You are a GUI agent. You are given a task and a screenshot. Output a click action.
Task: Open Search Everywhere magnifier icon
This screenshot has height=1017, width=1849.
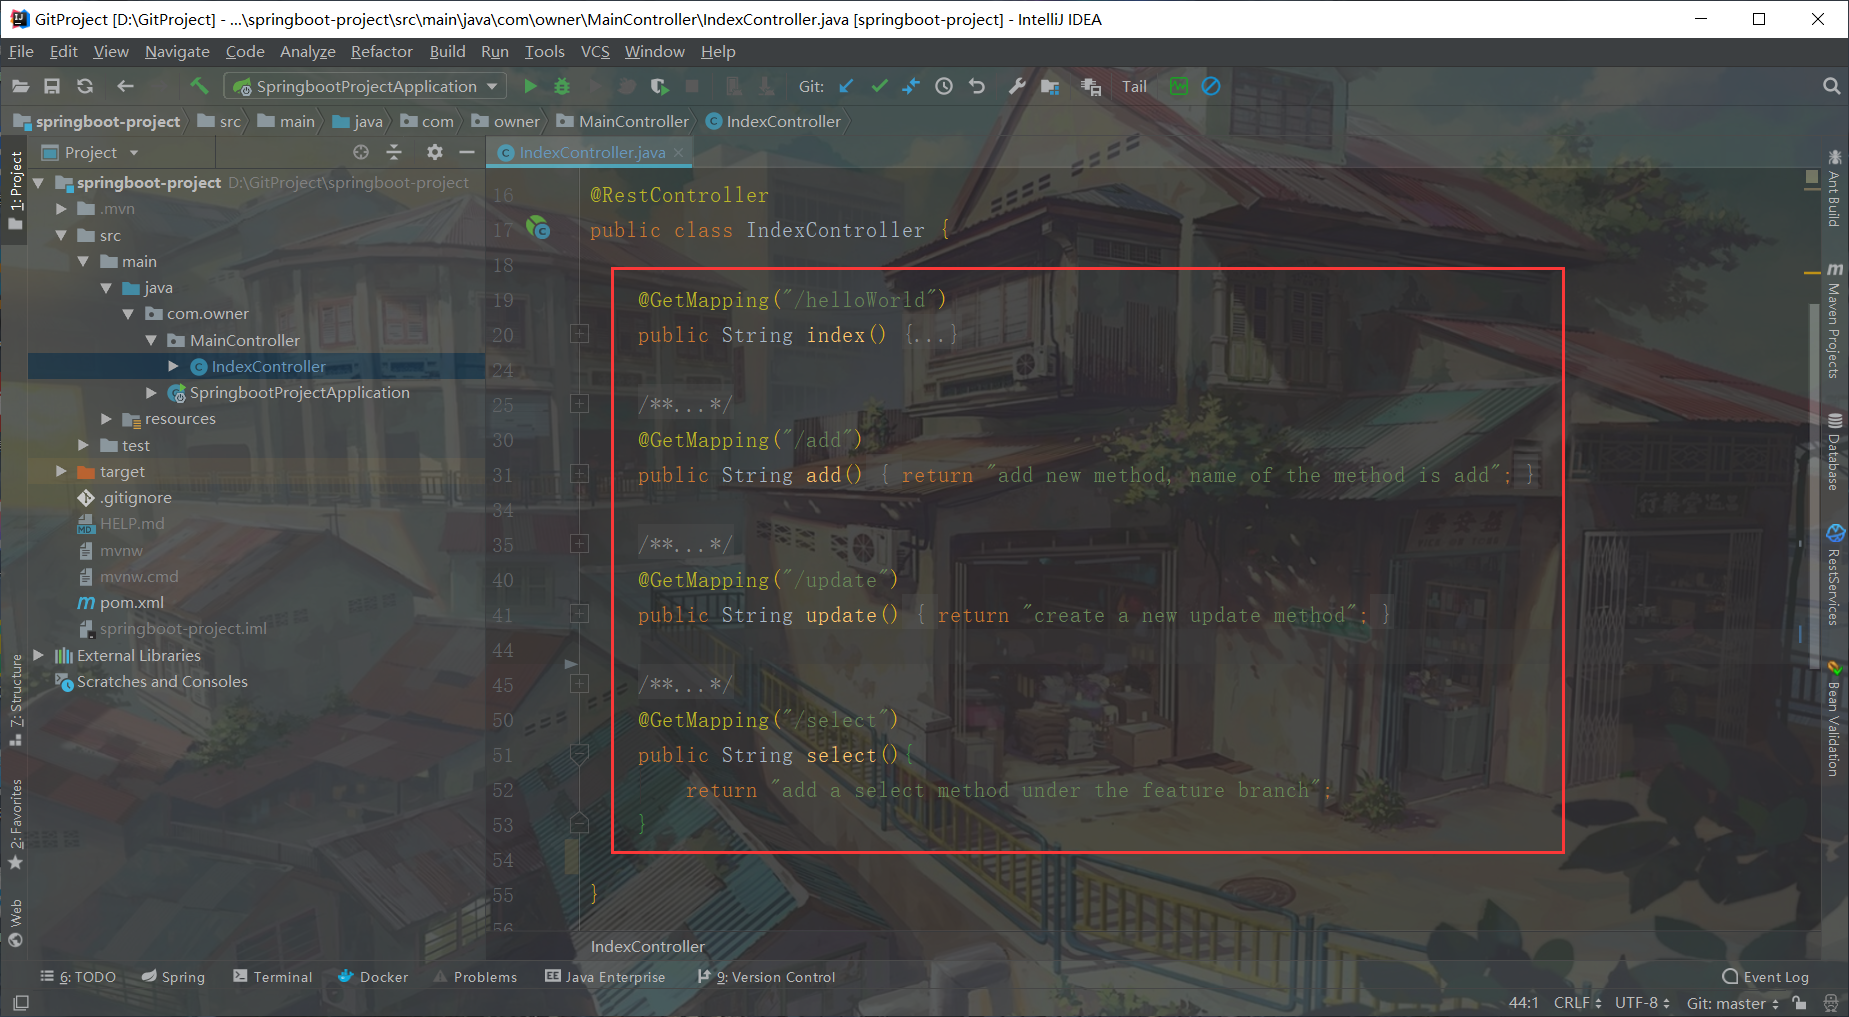1832,86
